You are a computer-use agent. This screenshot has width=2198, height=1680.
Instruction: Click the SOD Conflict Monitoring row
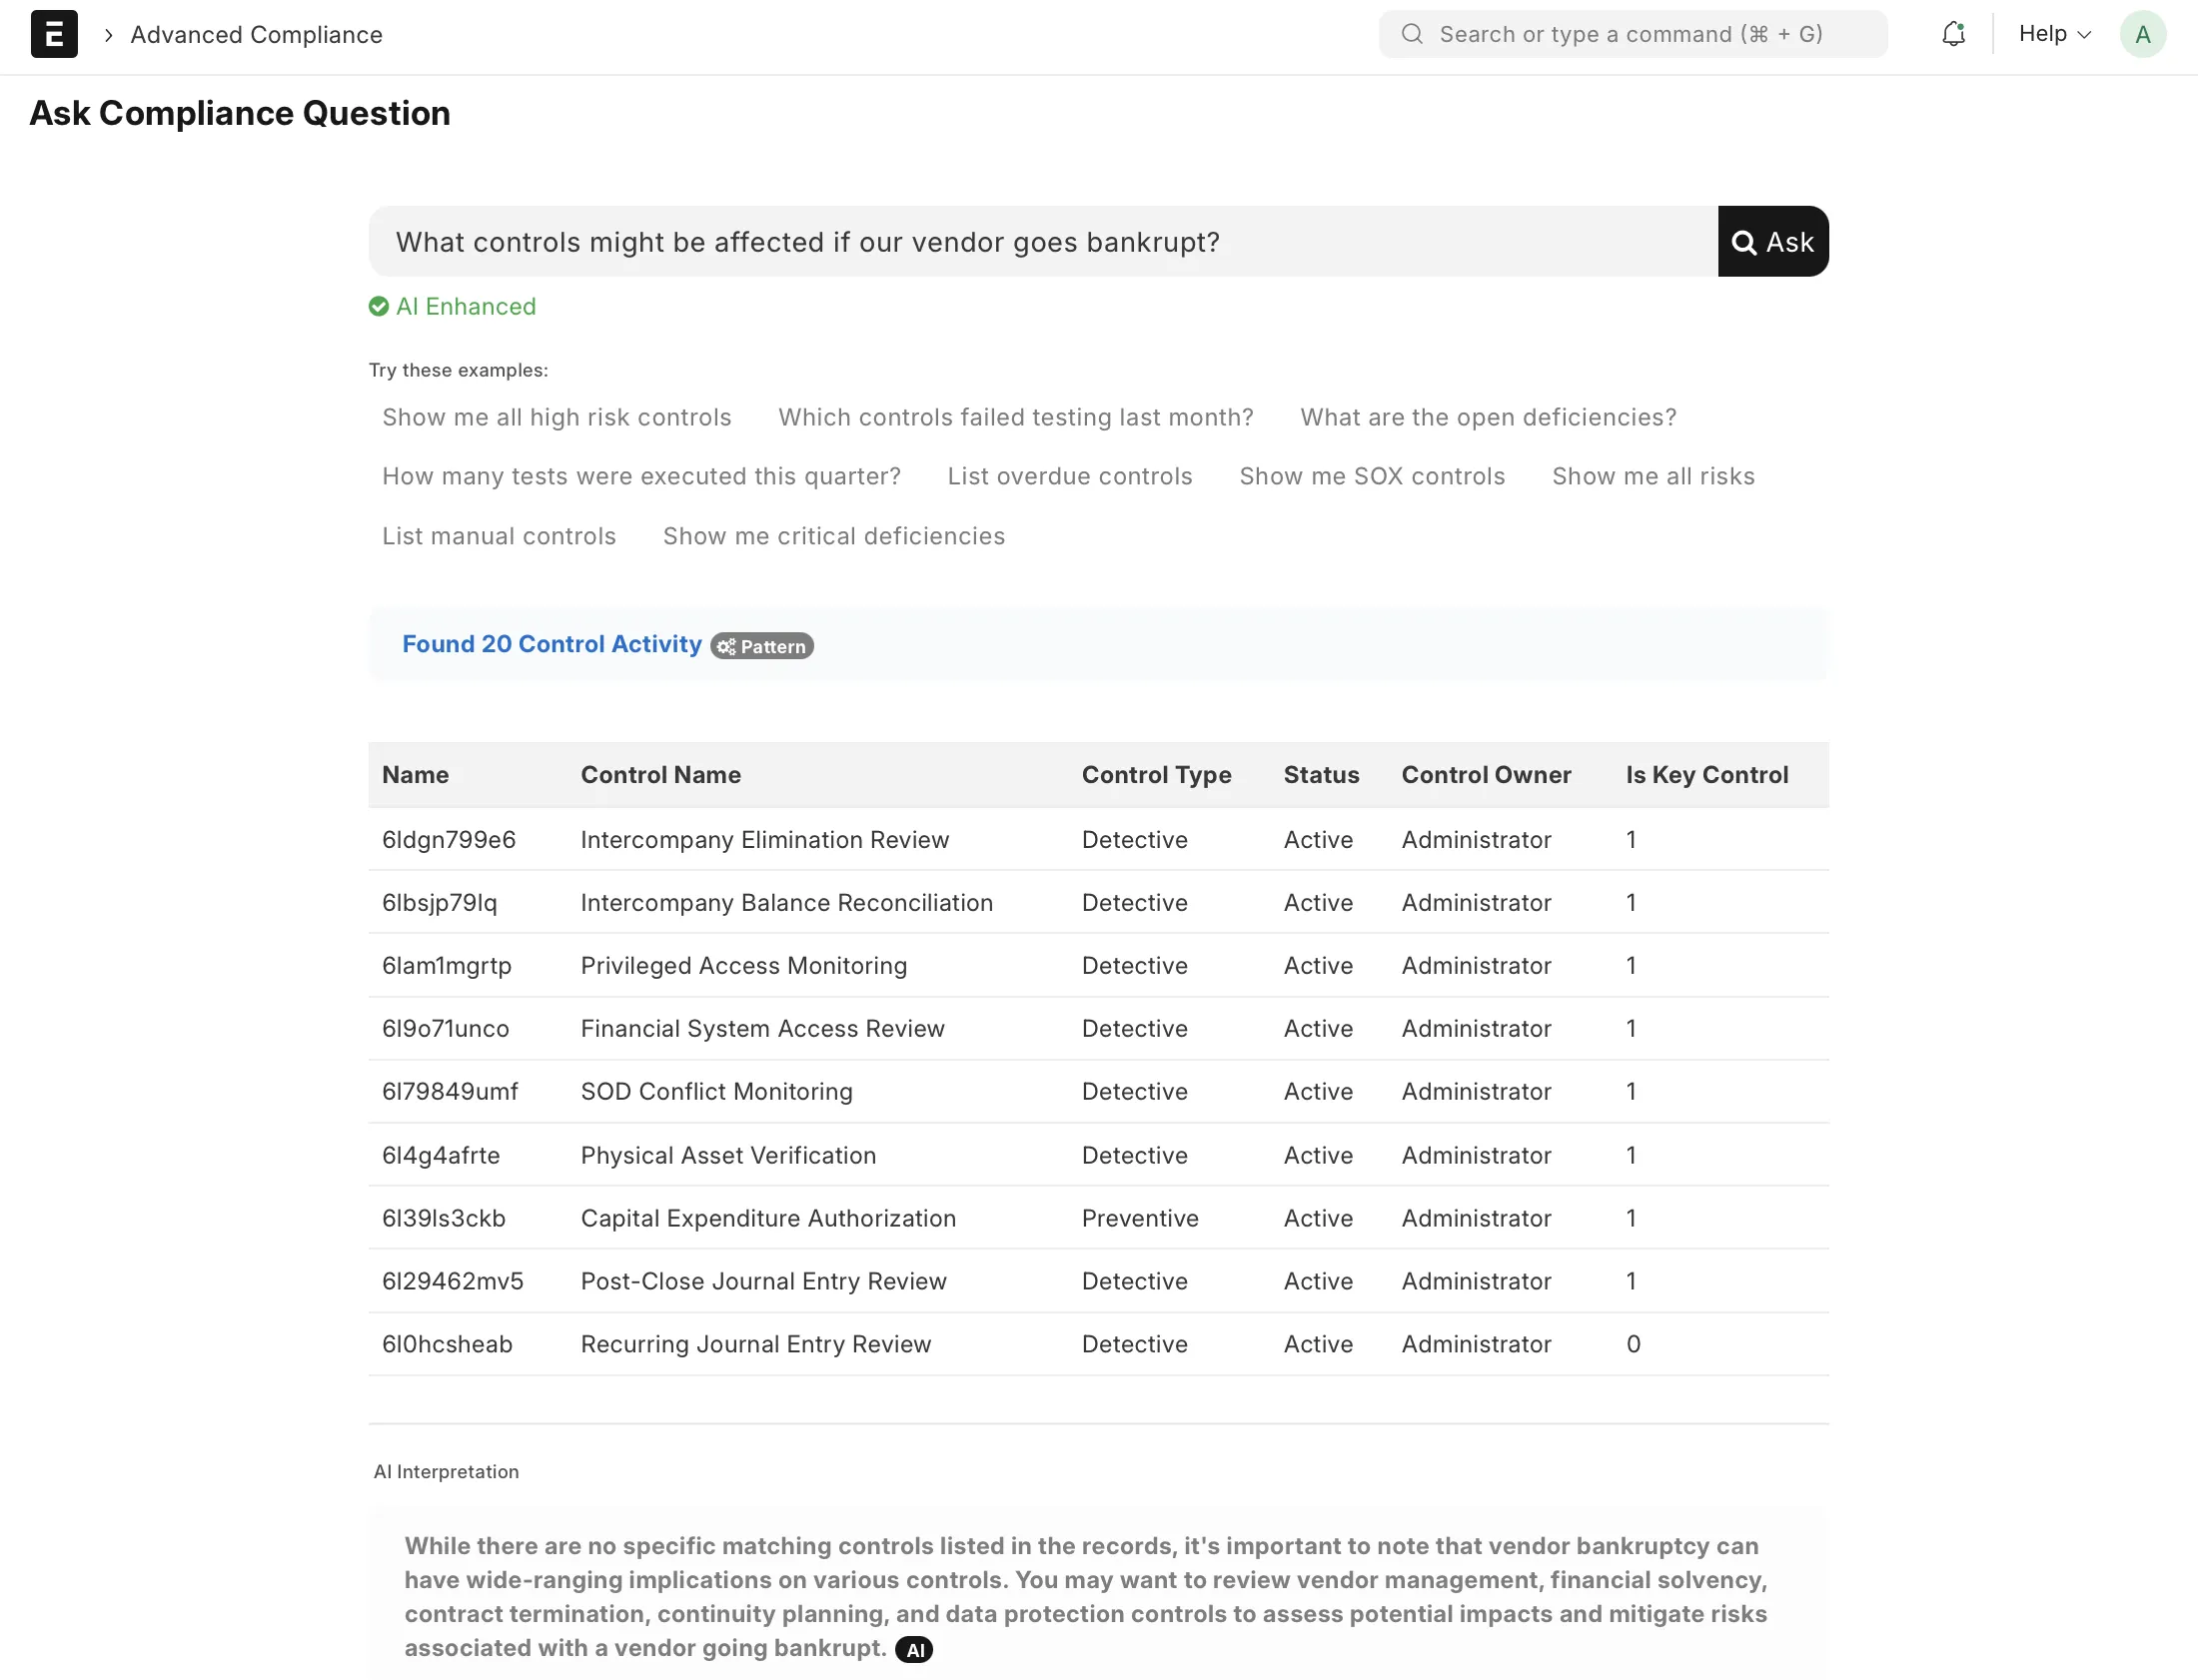tap(716, 1091)
